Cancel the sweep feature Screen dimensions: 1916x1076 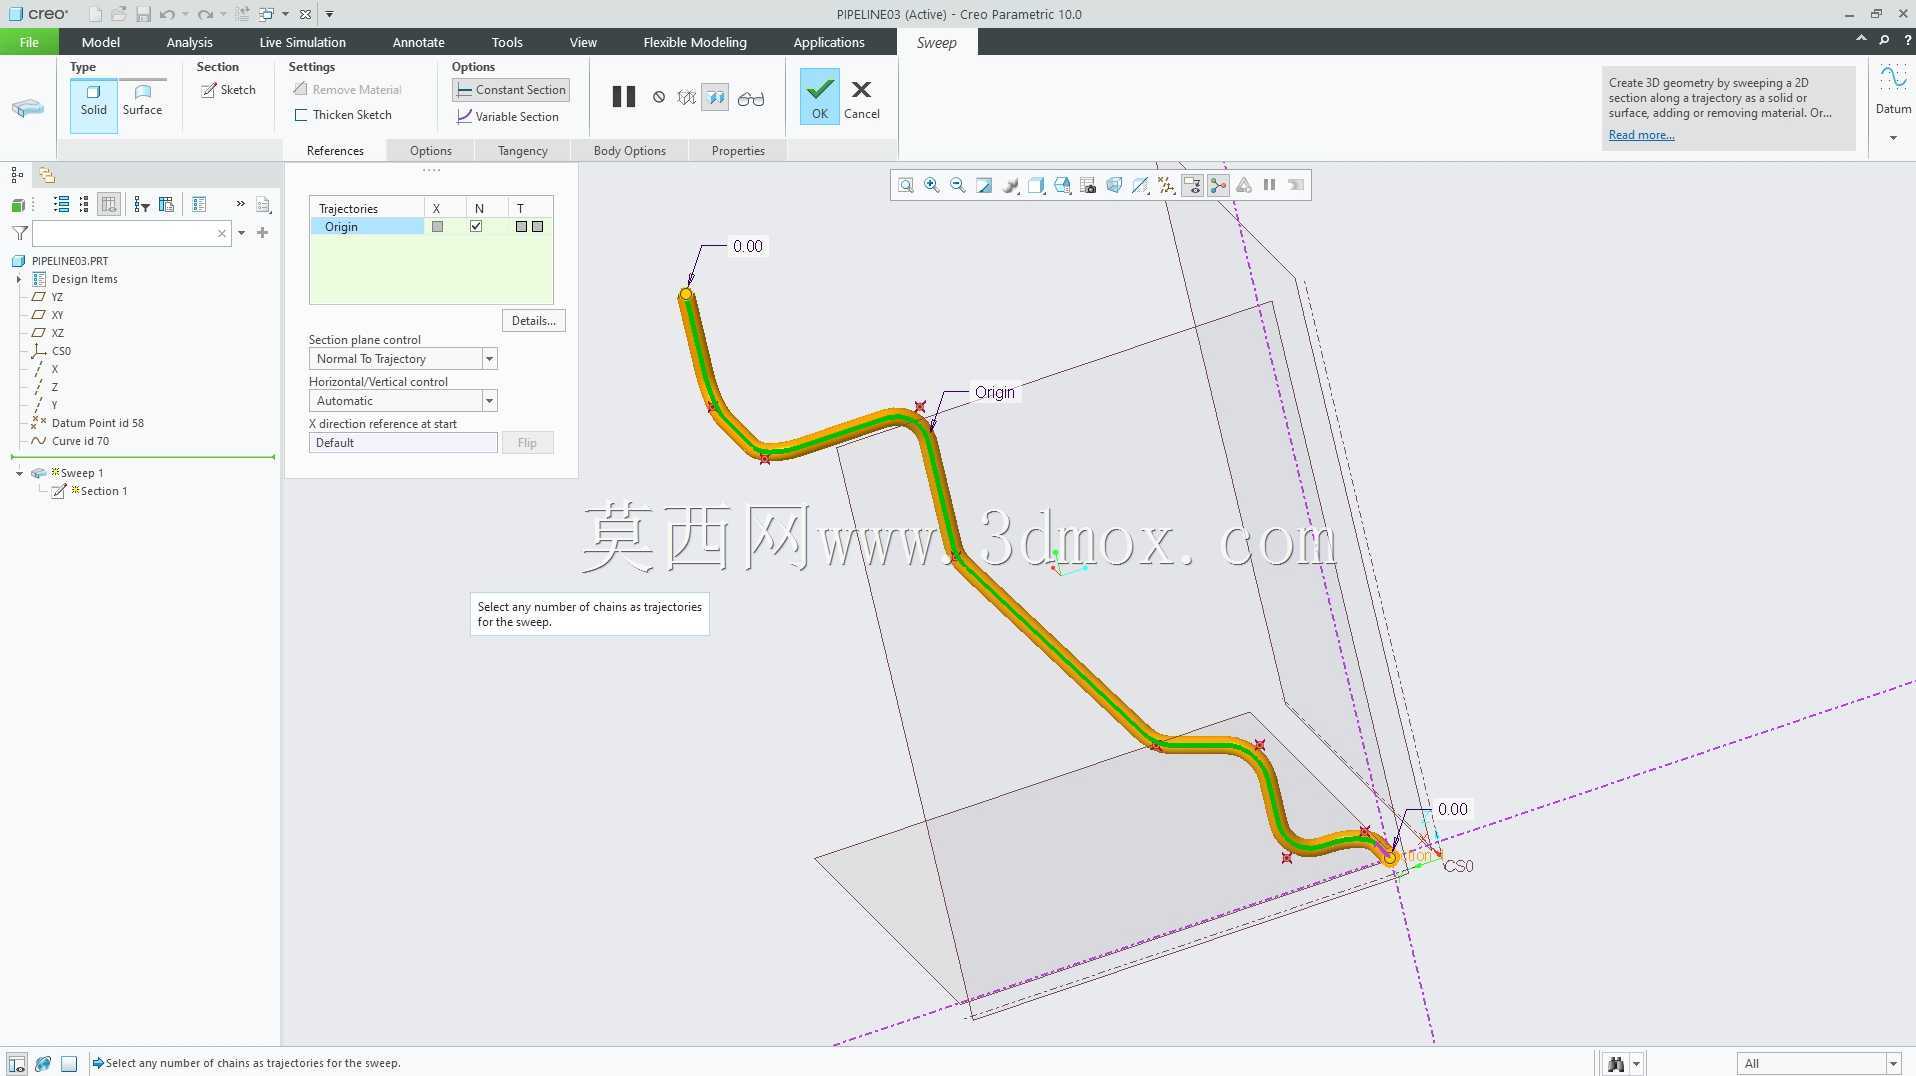click(x=861, y=99)
